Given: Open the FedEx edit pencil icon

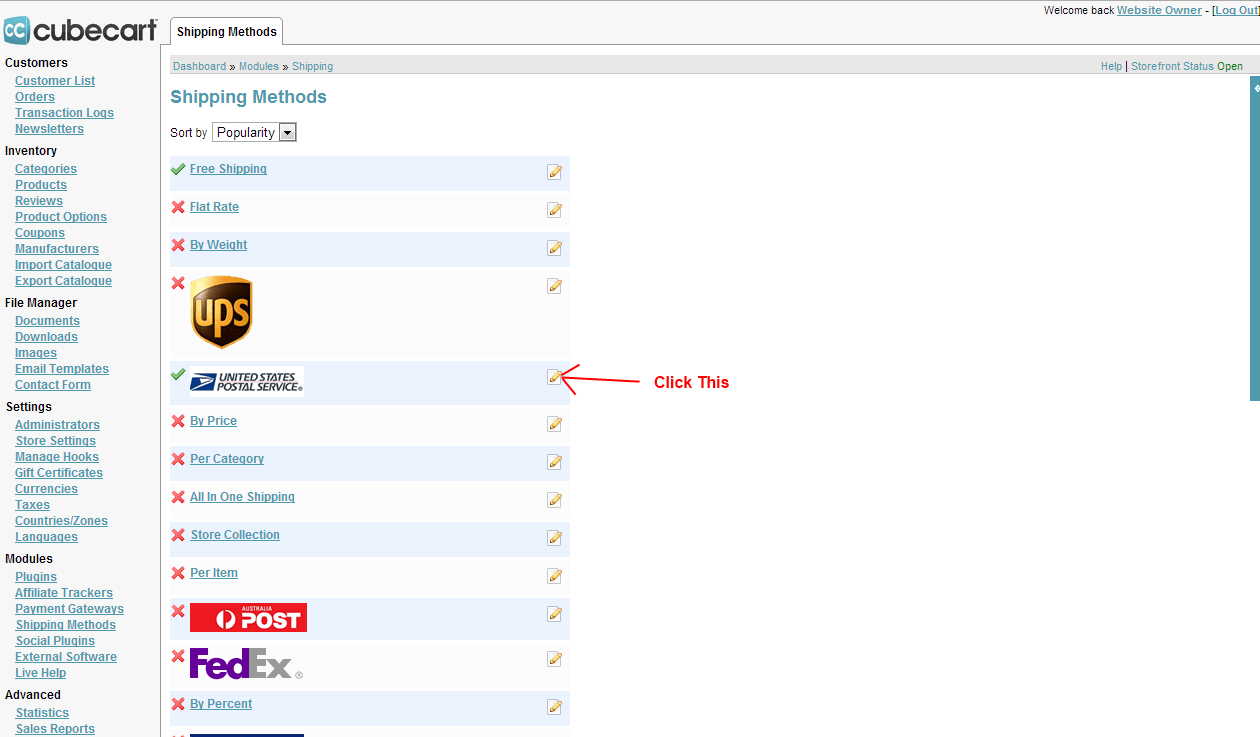Looking at the screenshot, I should coord(554,659).
